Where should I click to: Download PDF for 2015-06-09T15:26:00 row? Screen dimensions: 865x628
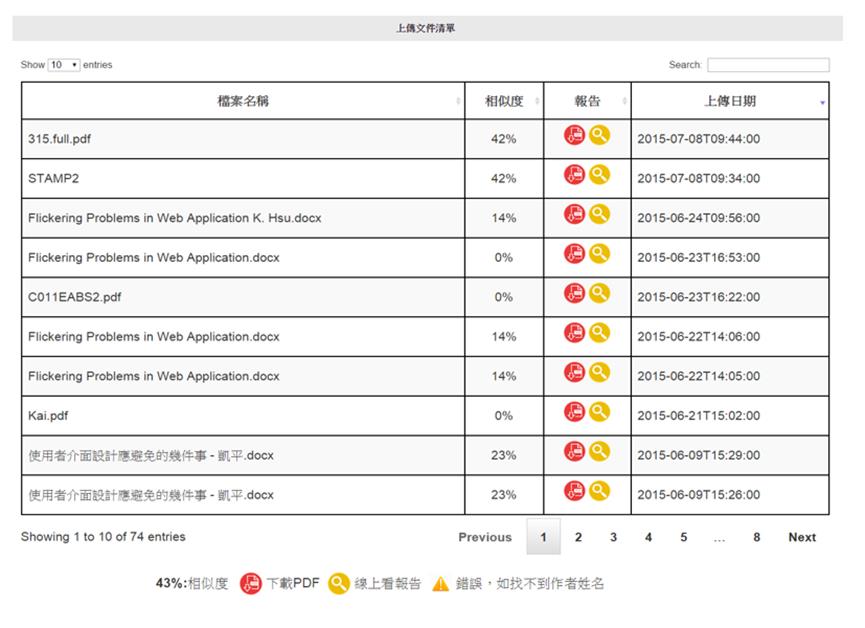coord(574,491)
